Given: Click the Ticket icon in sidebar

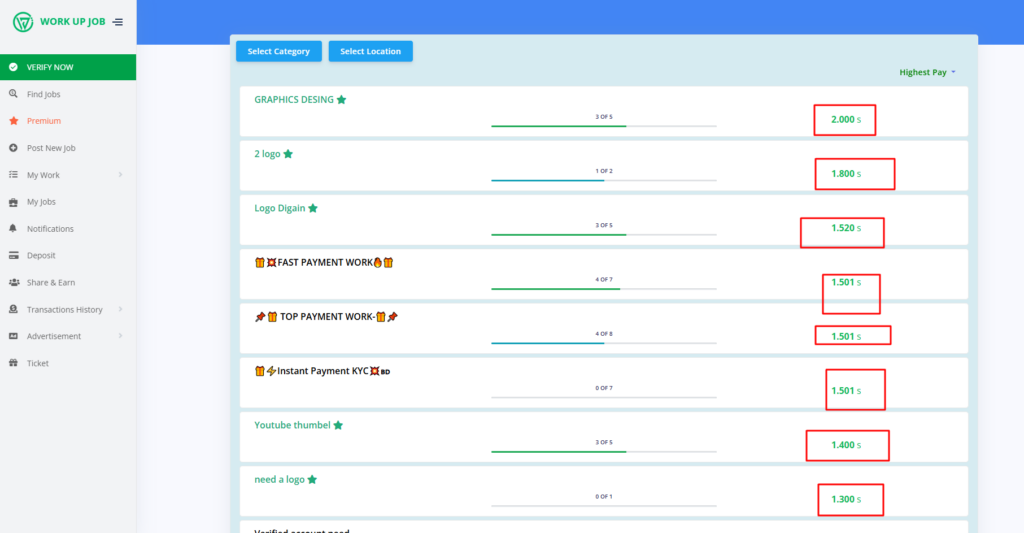Looking at the screenshot, I should coord(13,363).
